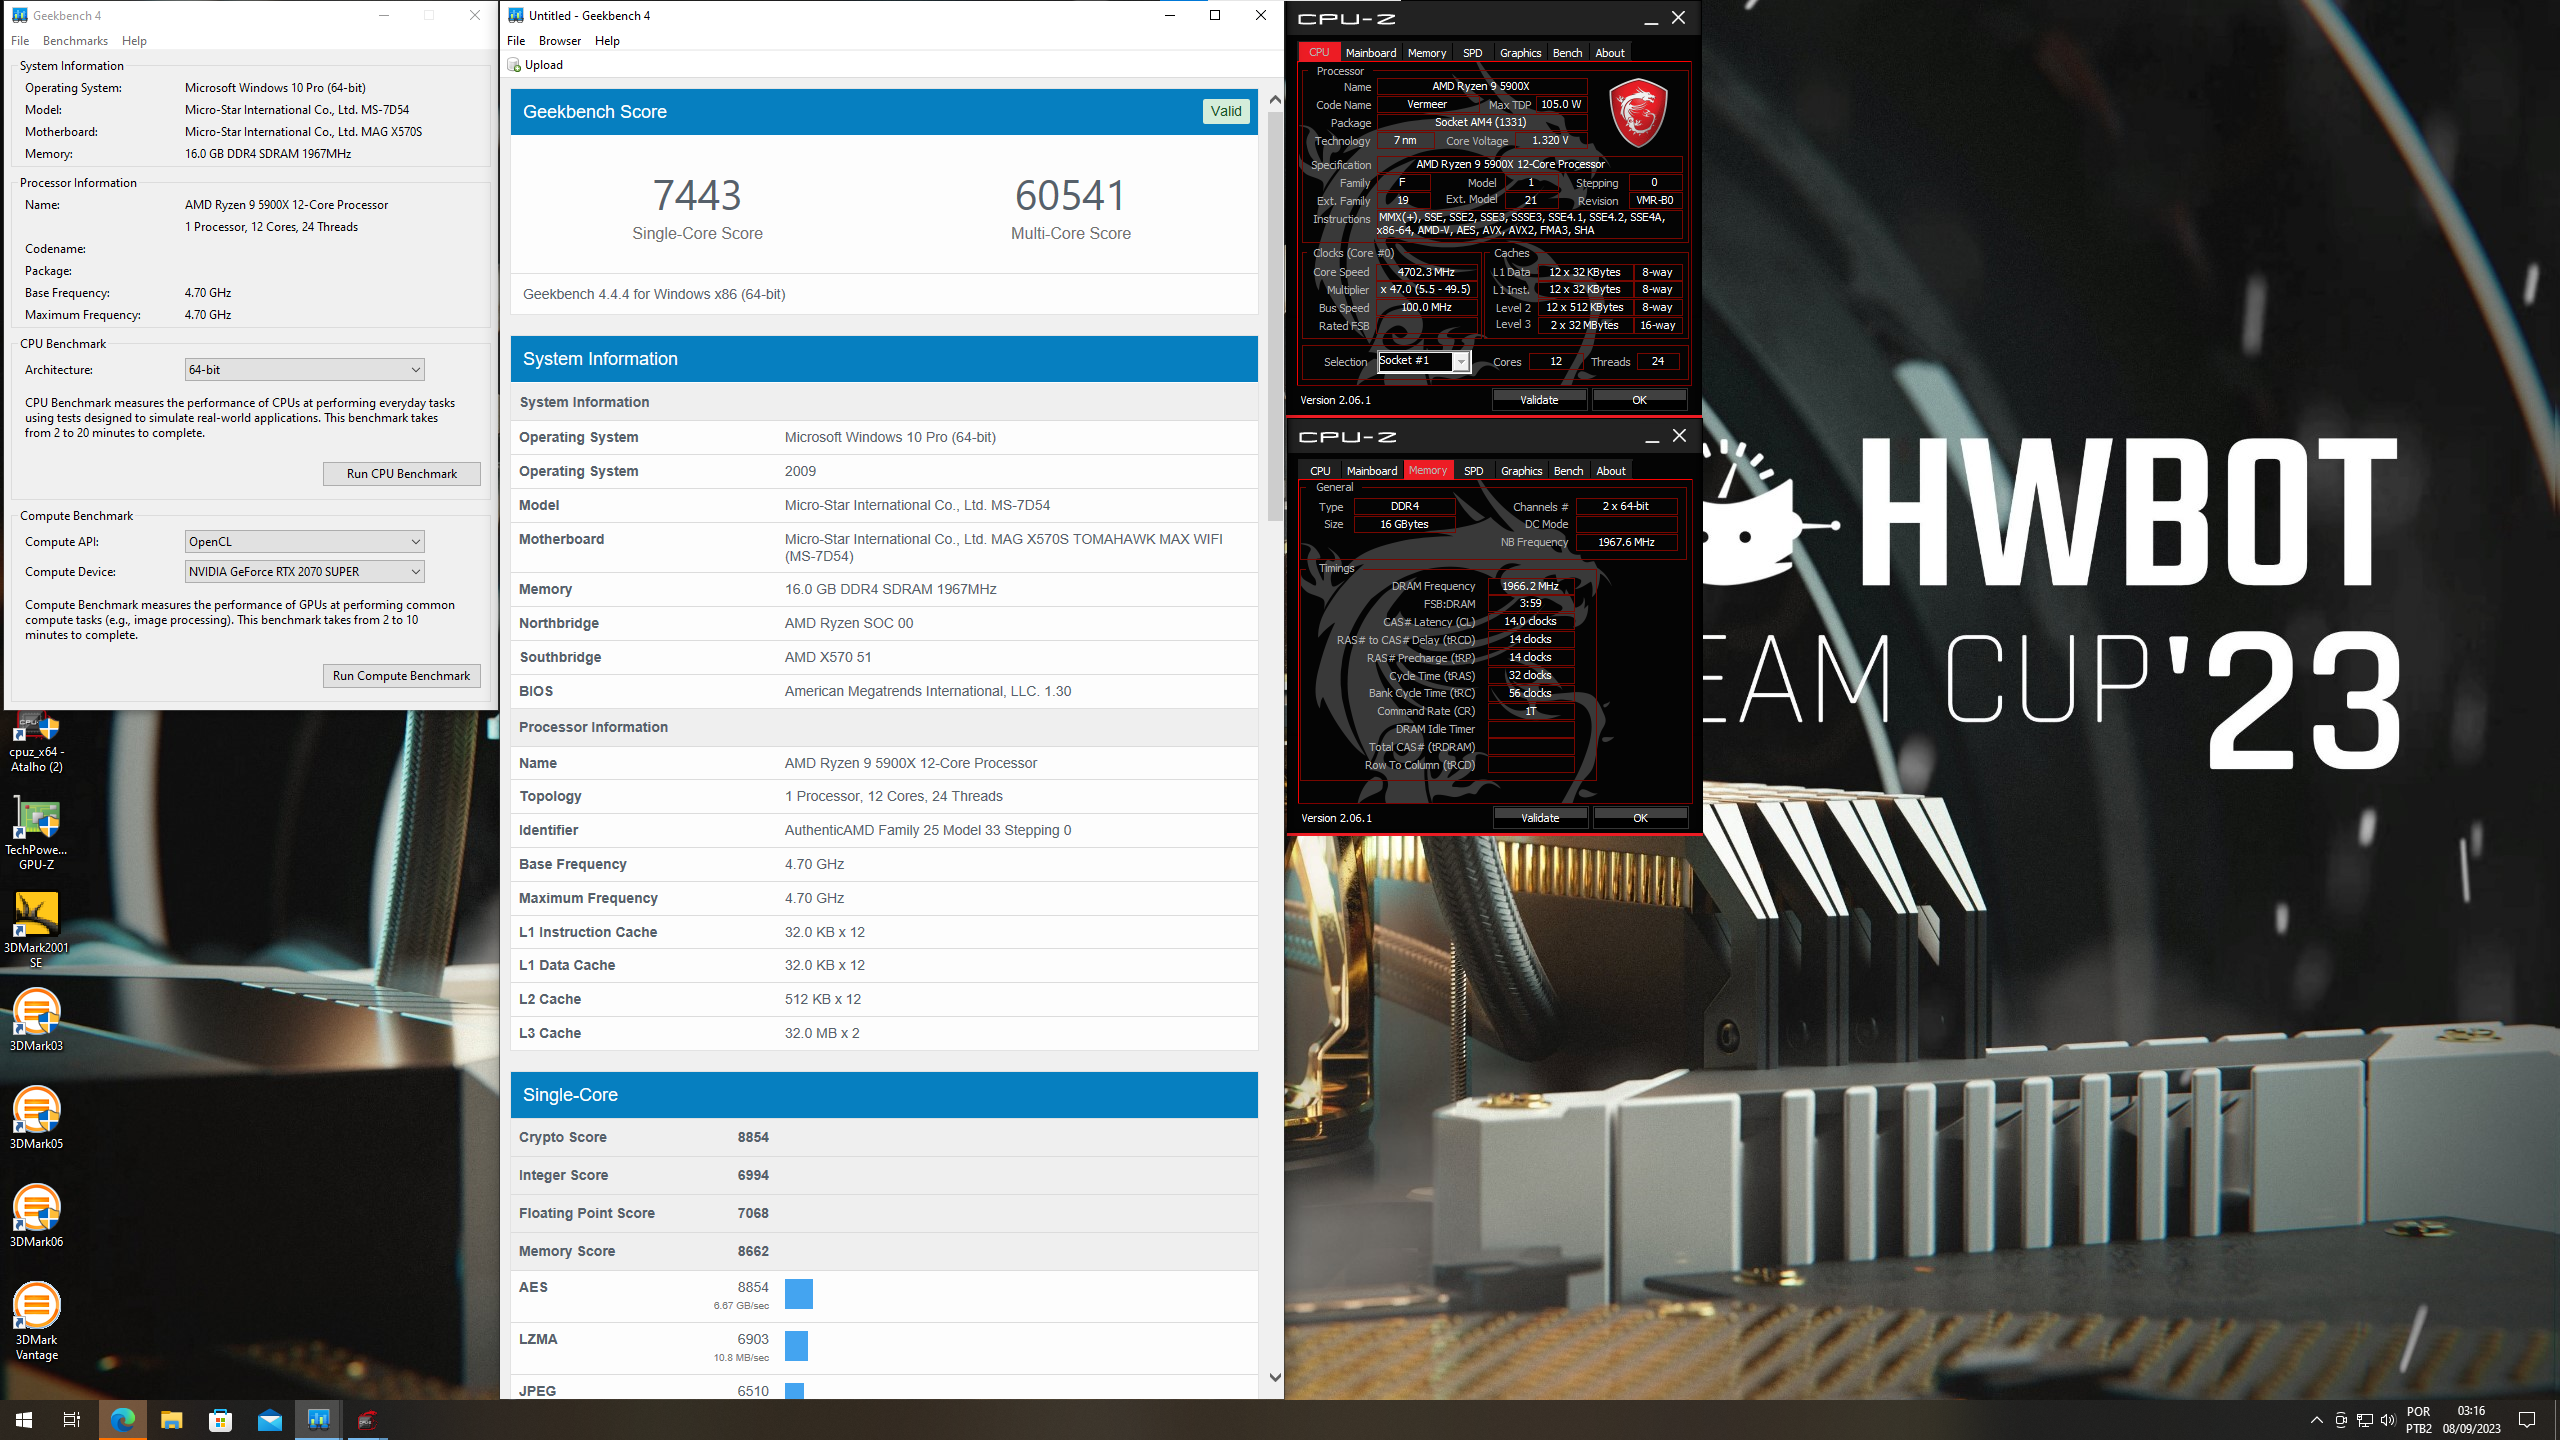Switch to SPD tab in lower CPU-Z
Screen dimensions: 2560x1440
point(1473,471)
